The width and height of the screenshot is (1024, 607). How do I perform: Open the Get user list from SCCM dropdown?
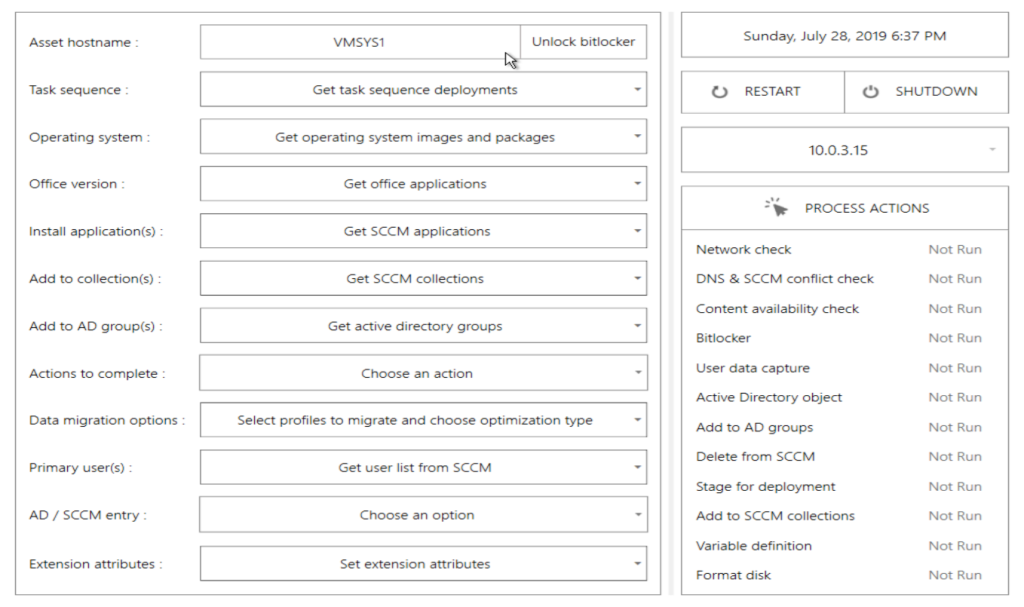(423, 468)
